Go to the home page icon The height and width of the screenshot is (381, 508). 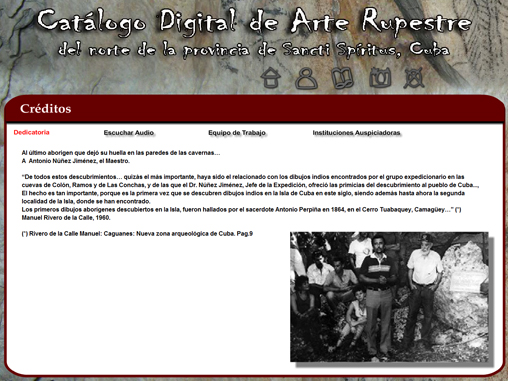coord(270,78)
